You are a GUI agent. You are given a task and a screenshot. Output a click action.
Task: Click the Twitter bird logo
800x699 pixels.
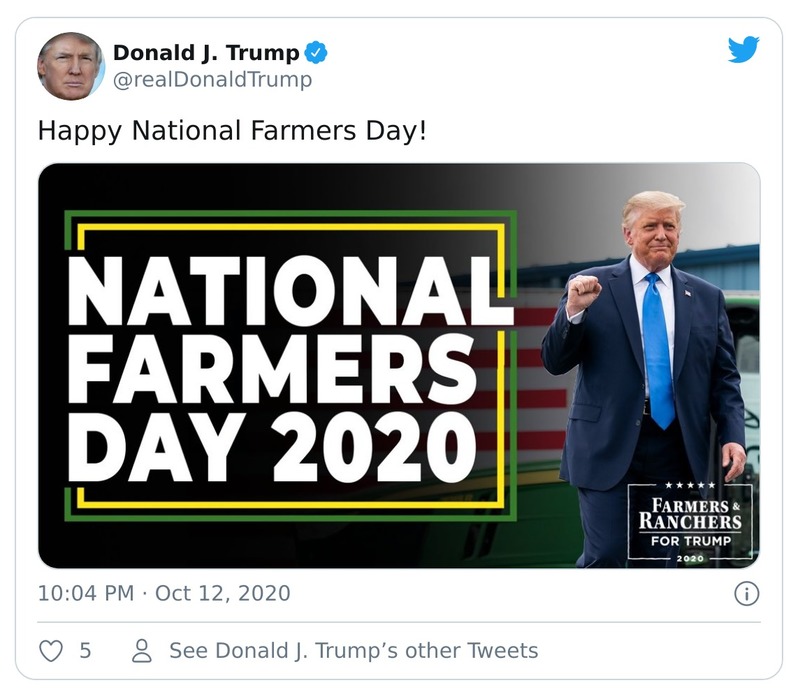coord(742,48)
